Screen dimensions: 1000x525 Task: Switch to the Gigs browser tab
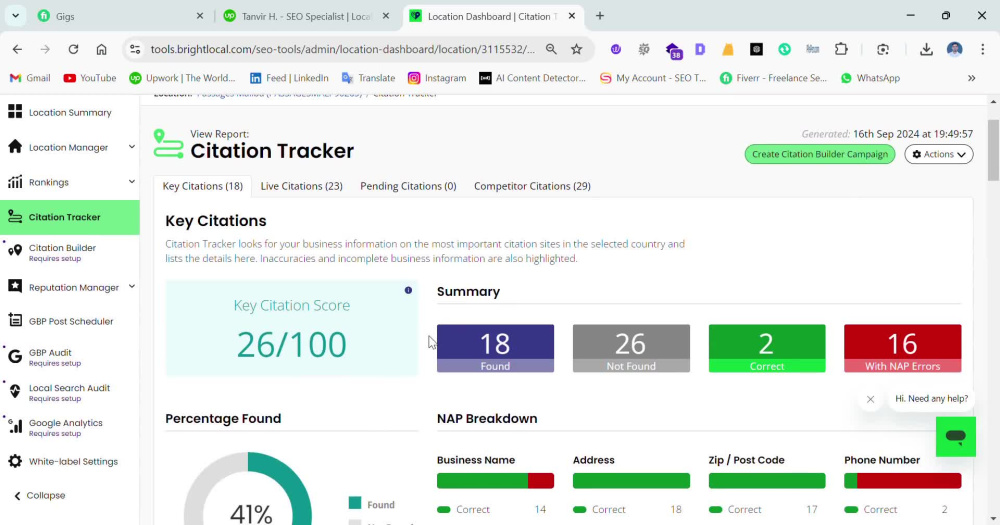[118, 16]
